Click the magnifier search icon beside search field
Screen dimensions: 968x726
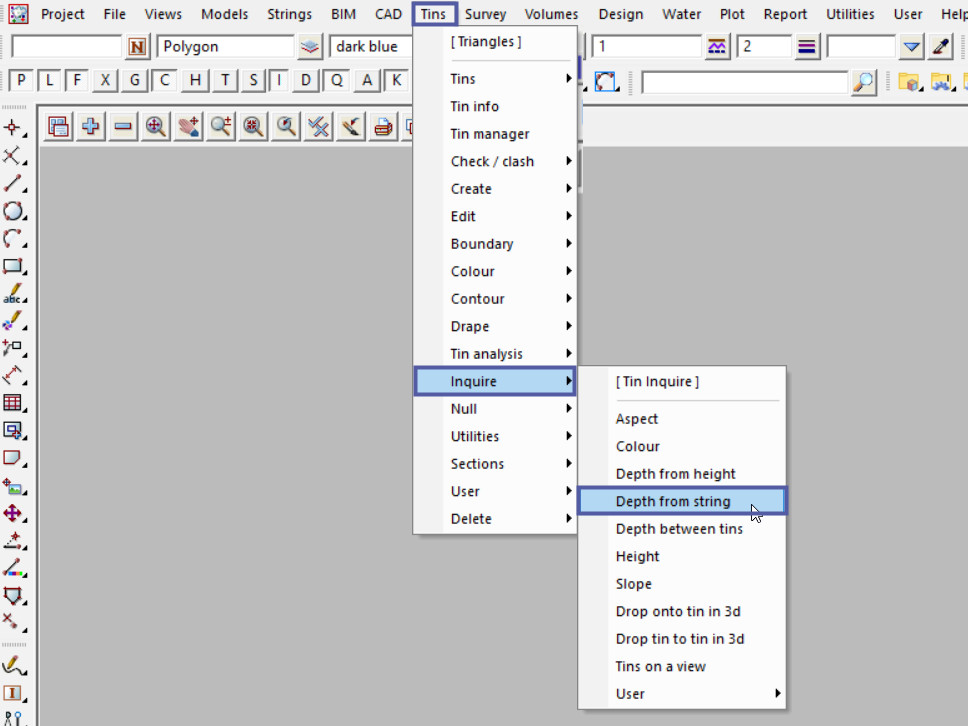864,82
